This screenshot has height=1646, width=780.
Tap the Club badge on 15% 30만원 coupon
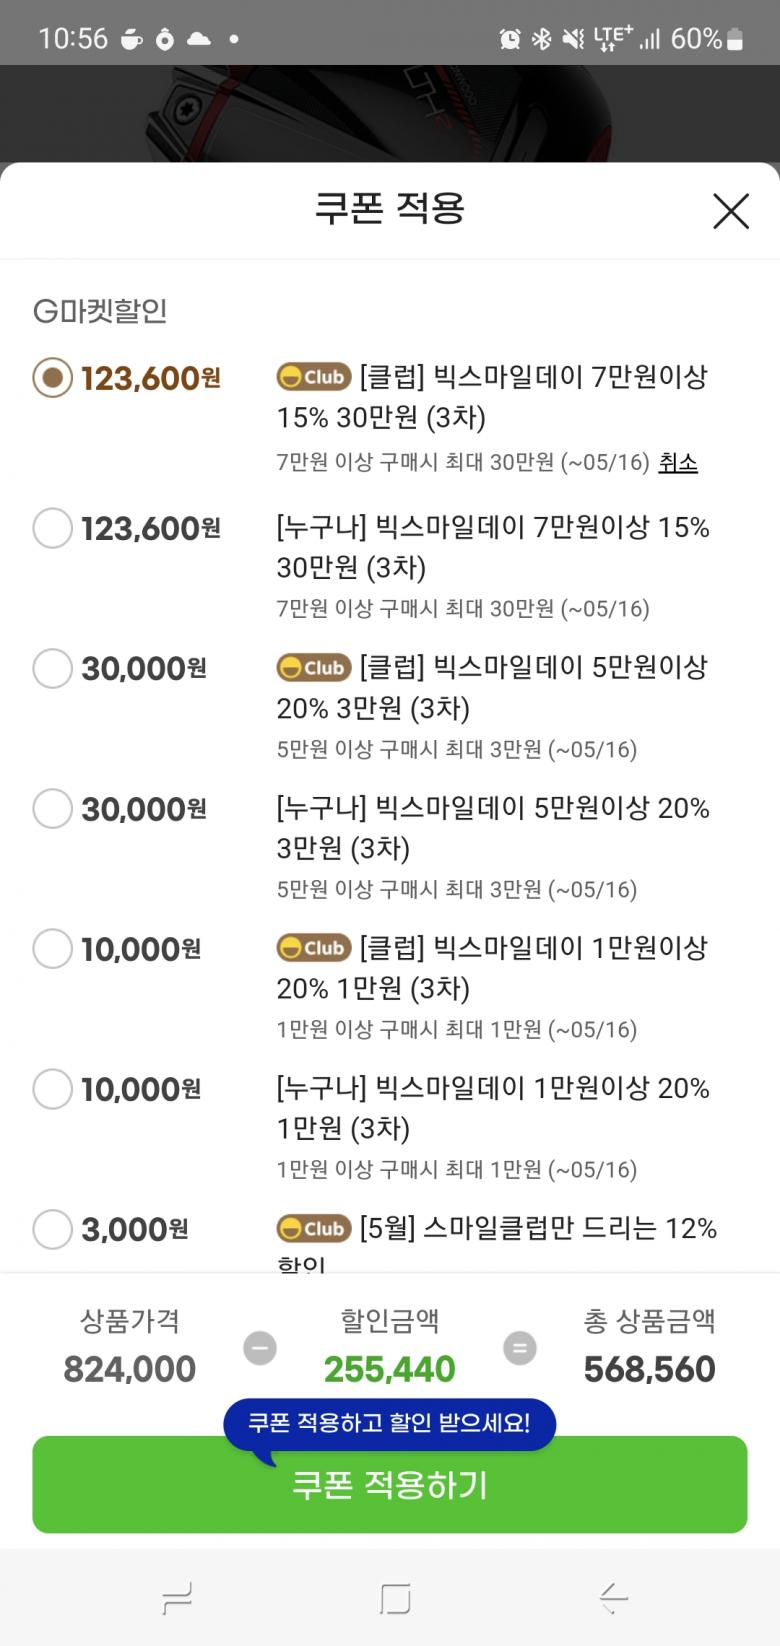pos(314,377)
